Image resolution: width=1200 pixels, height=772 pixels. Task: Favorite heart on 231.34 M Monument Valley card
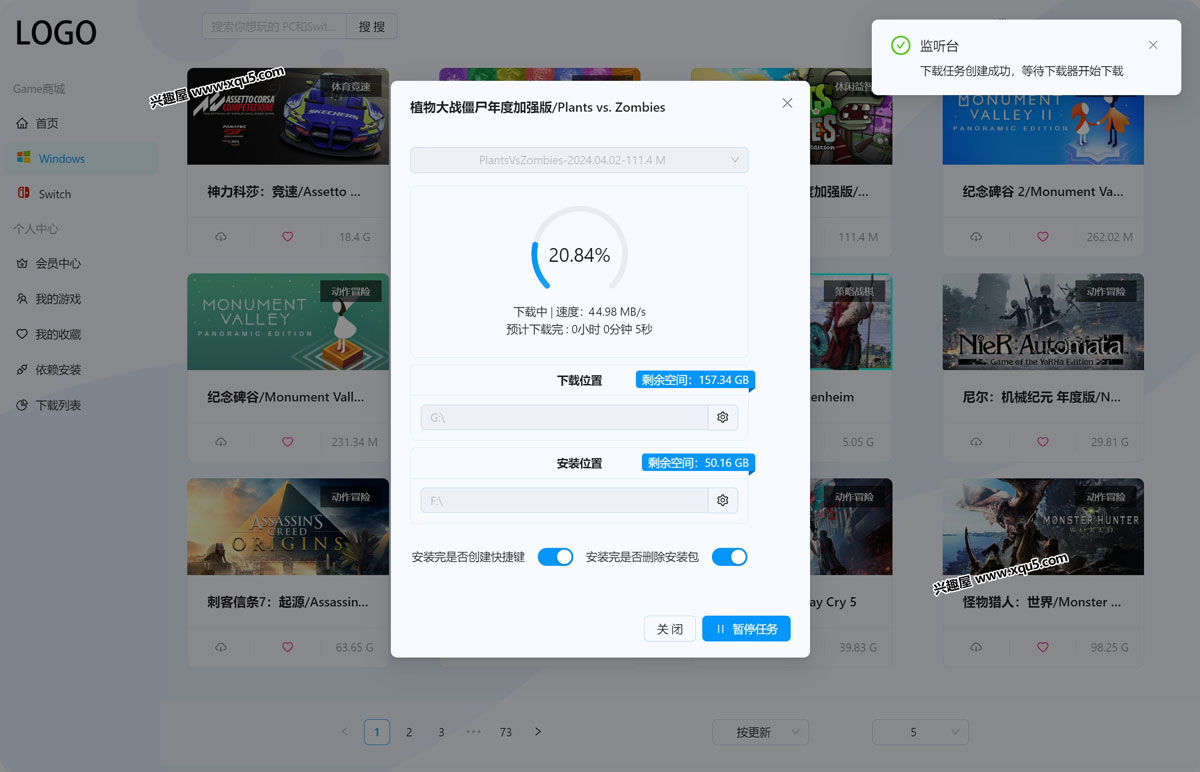pos(288,442)
